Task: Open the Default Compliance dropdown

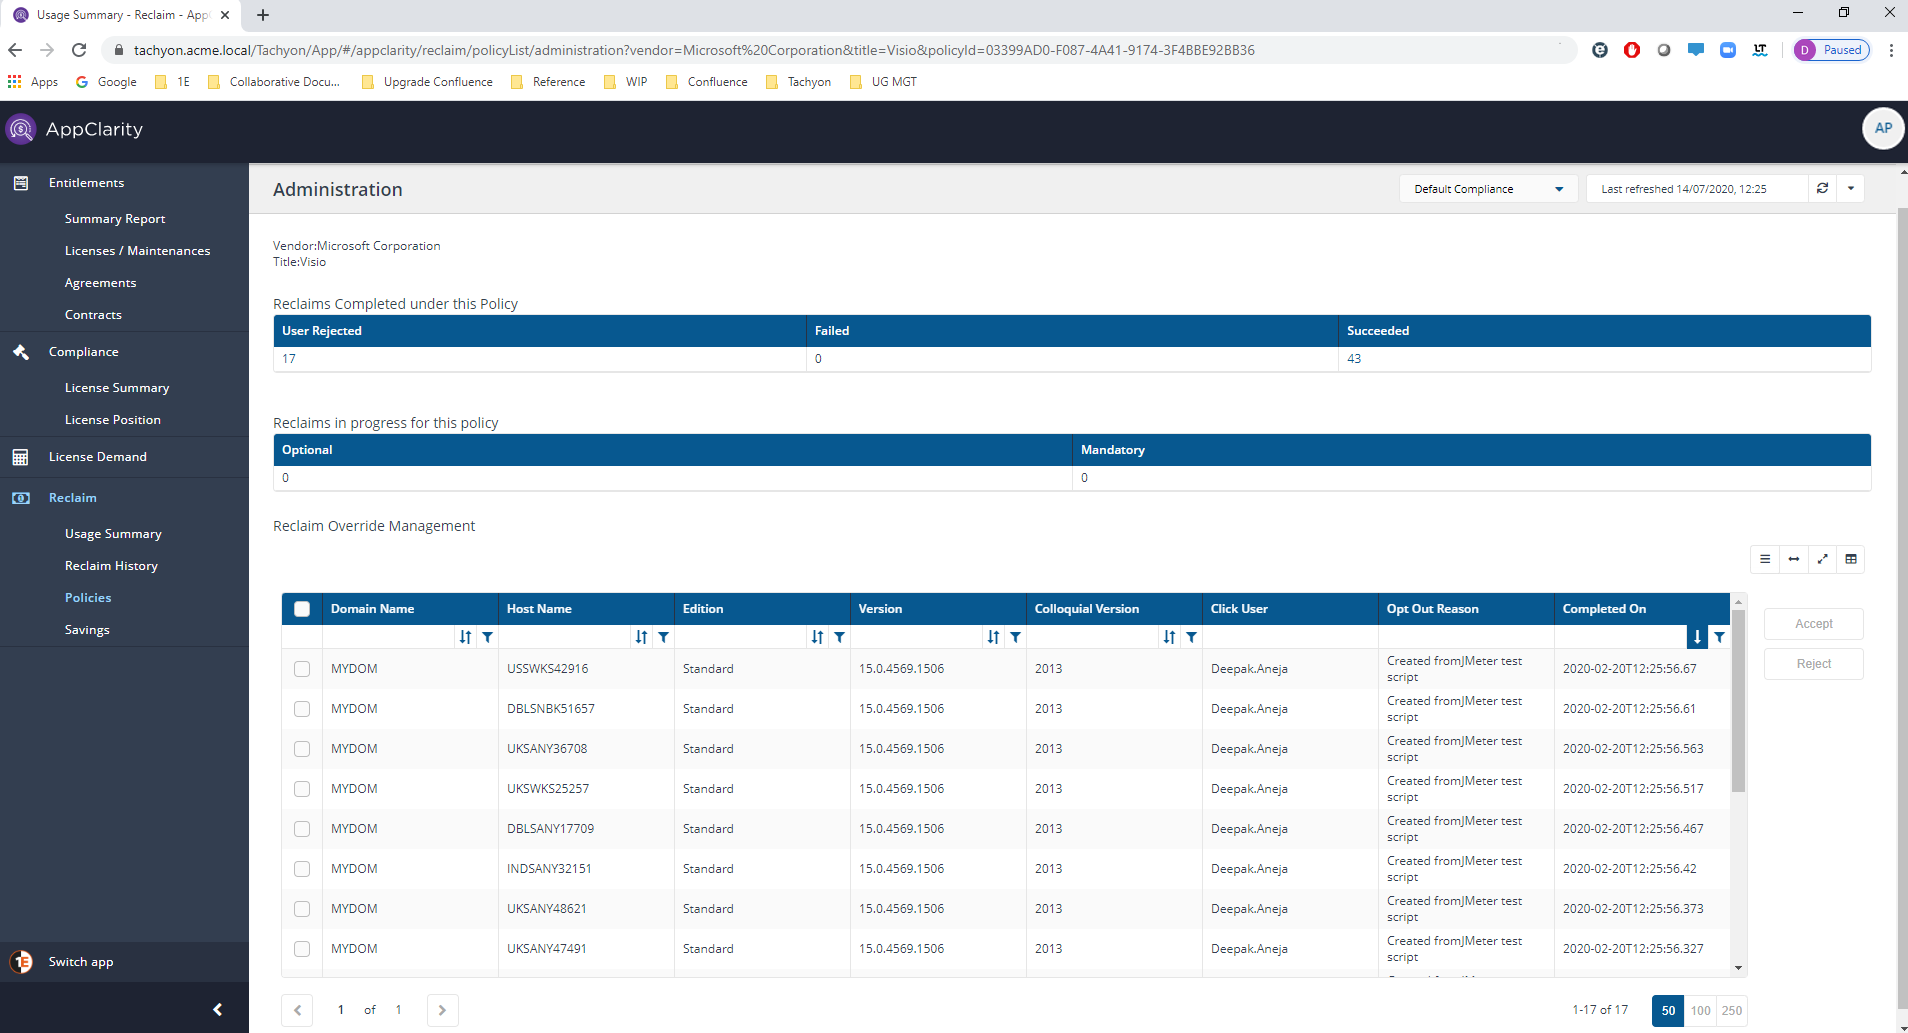Action: 1488,189
